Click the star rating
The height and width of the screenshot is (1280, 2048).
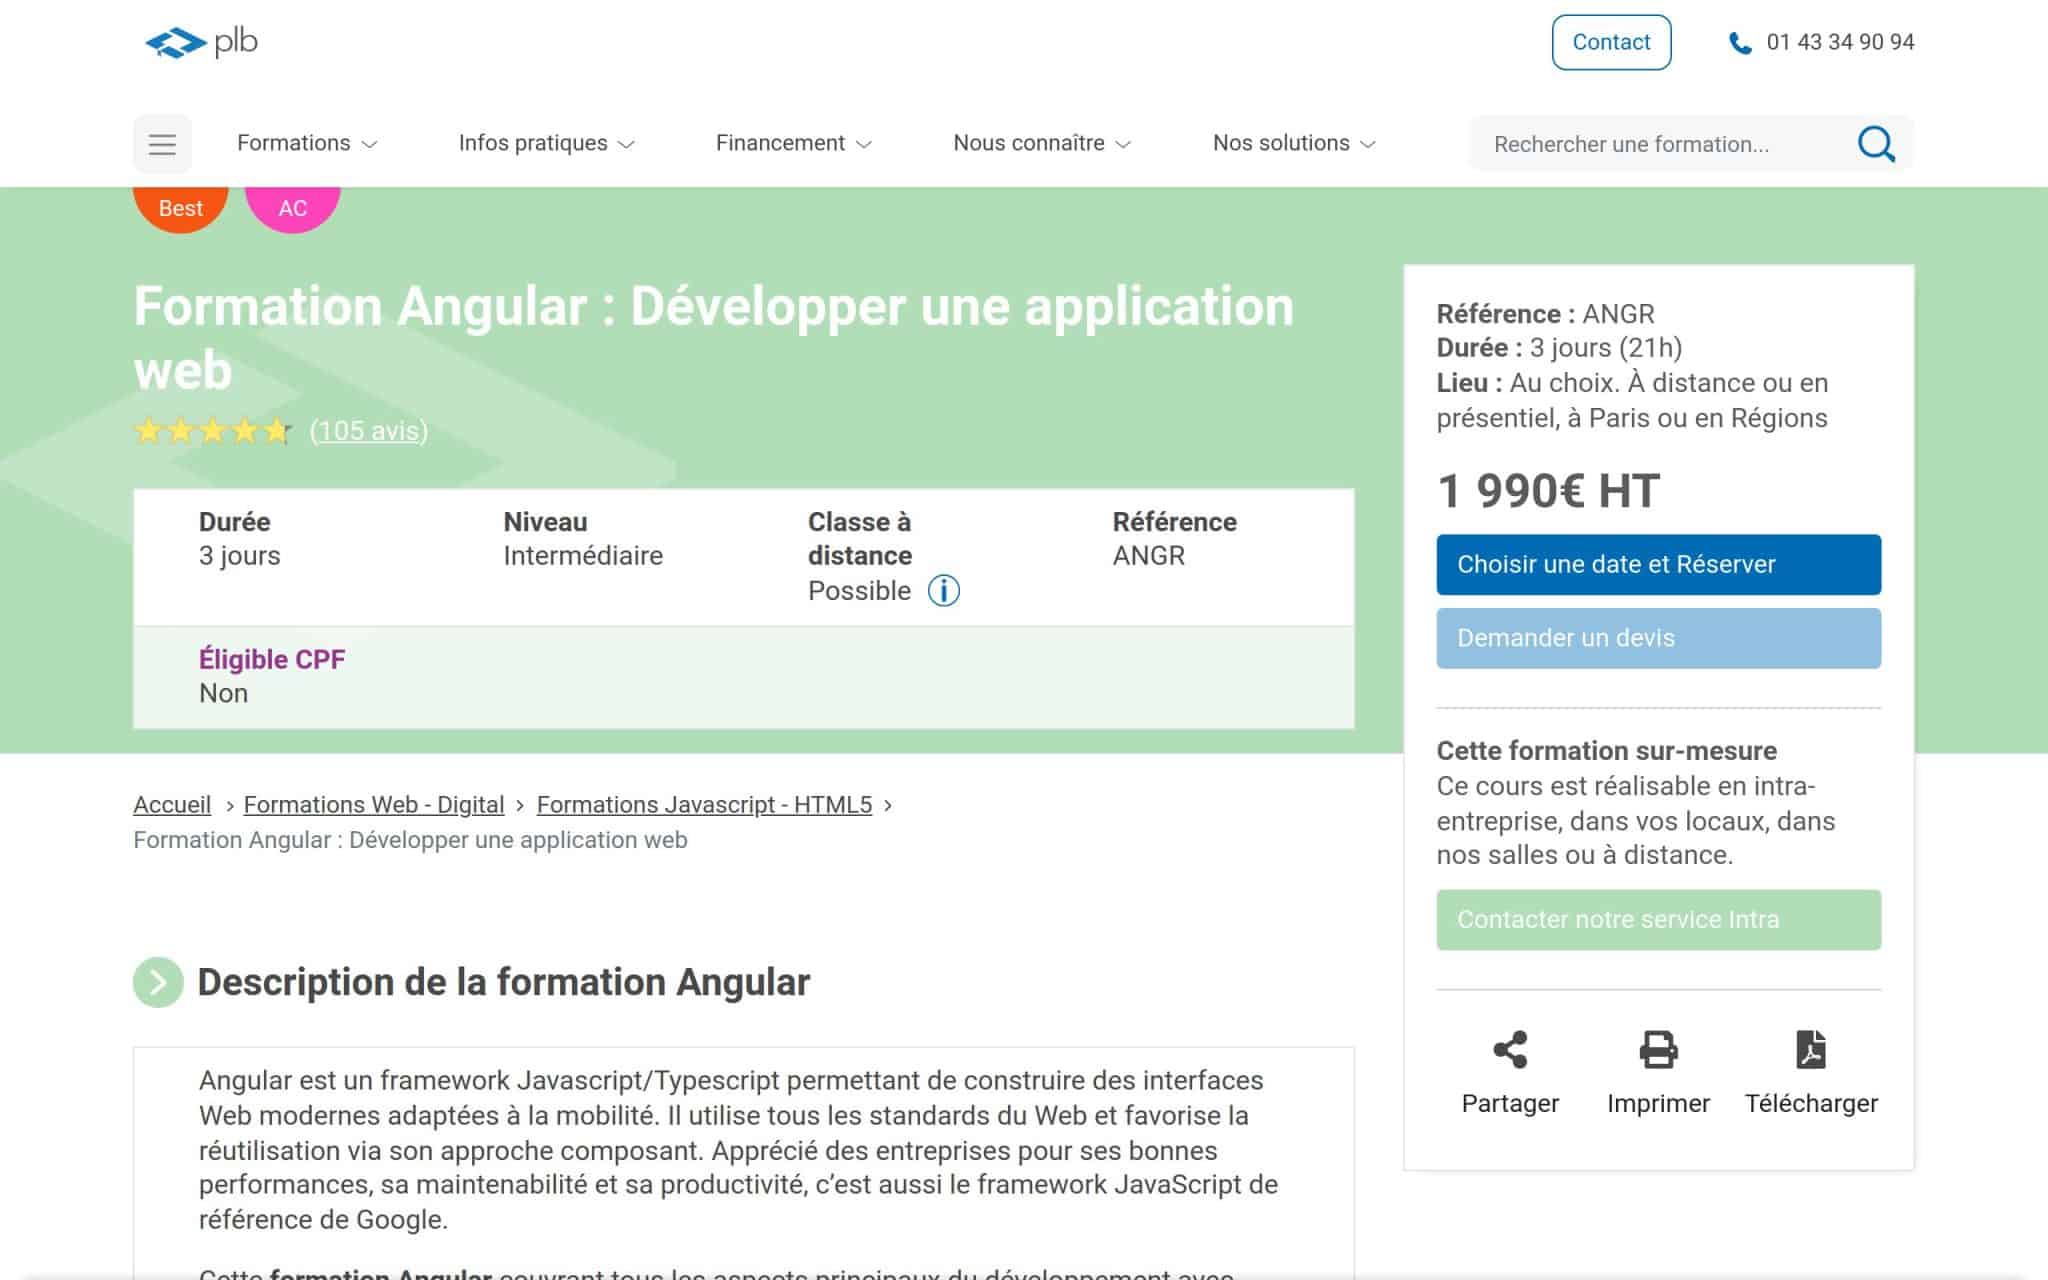click(213, 431)
